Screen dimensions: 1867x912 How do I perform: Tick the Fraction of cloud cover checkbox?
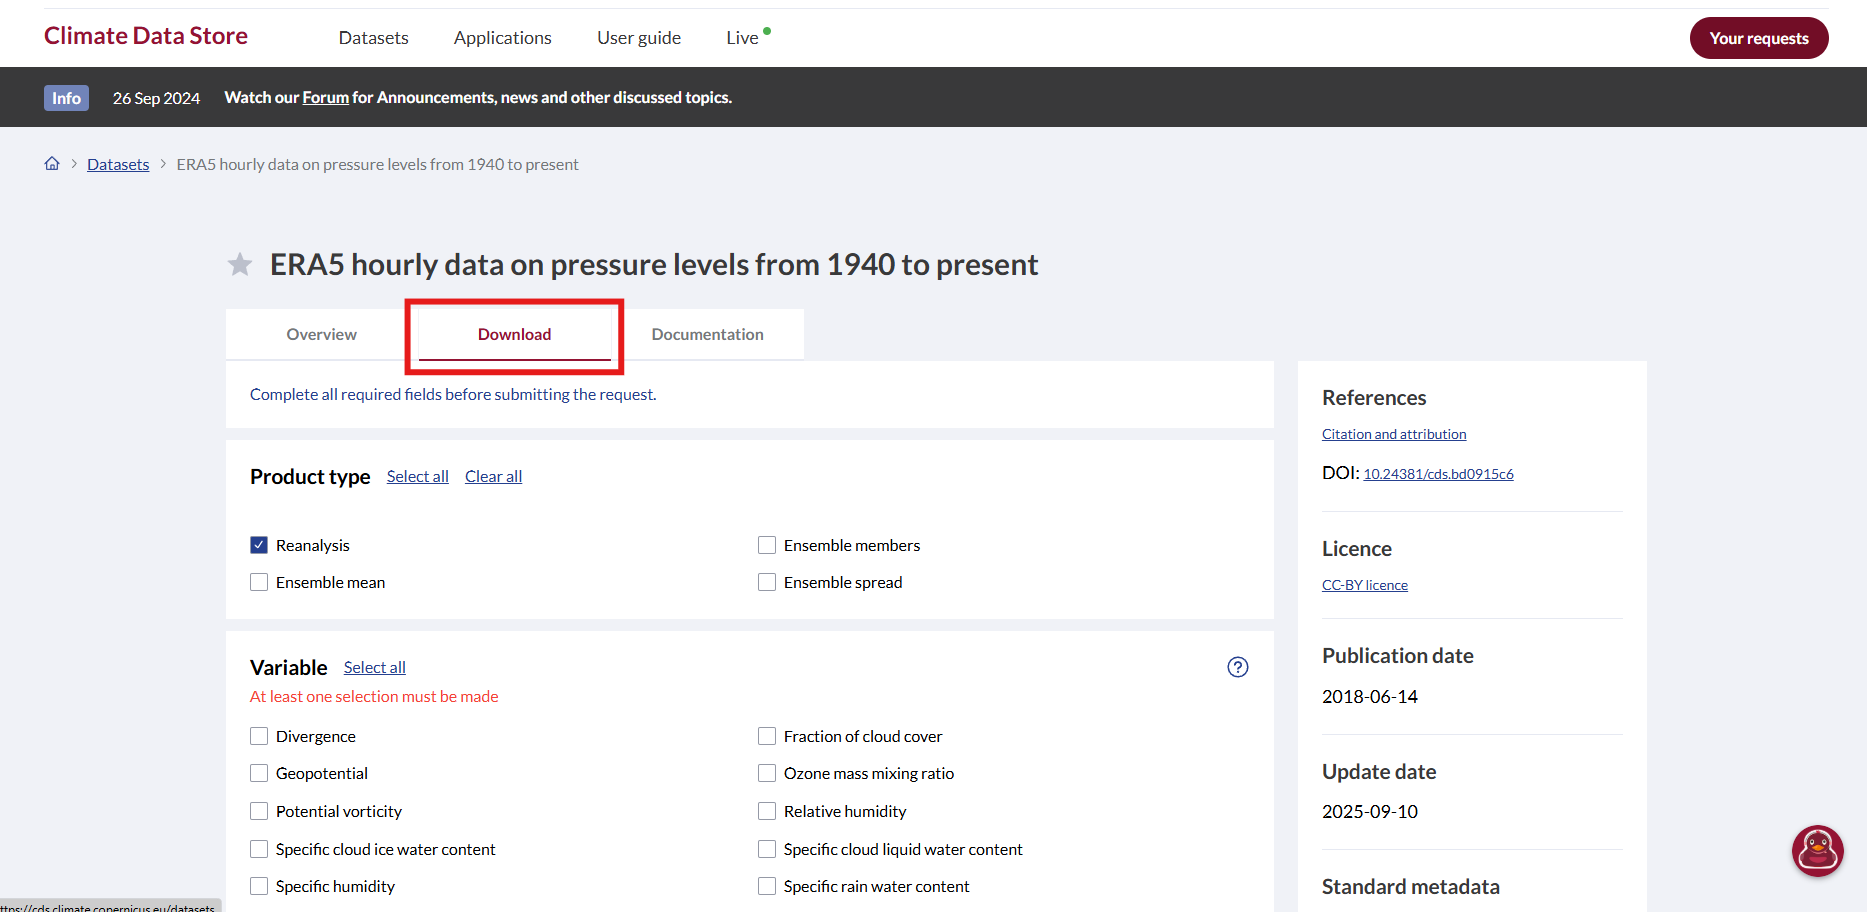[x=767, y=736]
